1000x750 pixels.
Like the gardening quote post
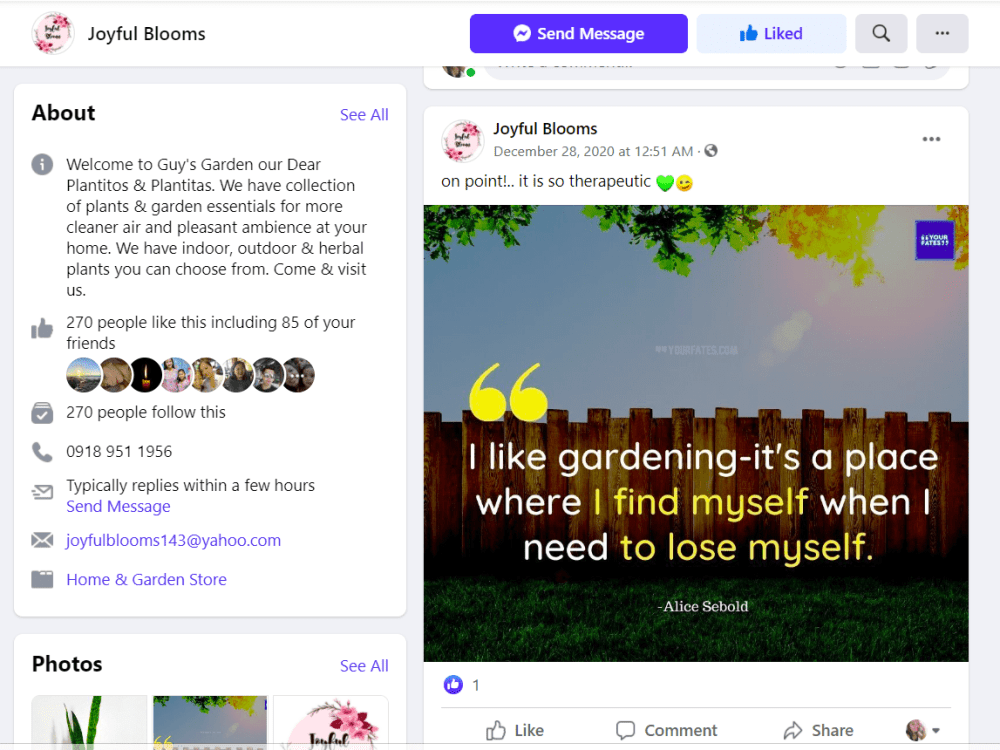[x=514, y=730]
